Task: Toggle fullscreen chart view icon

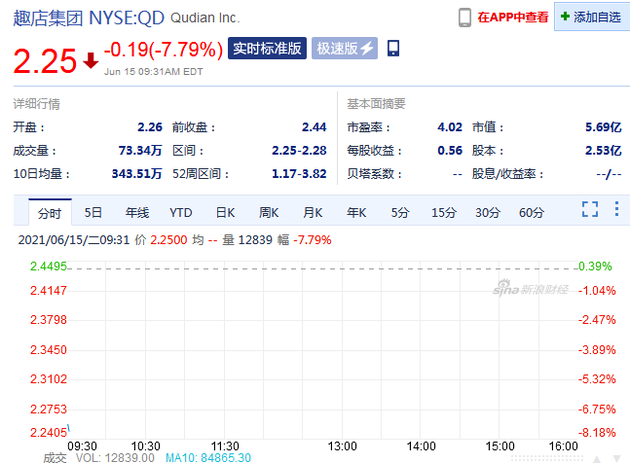Action: click(590, 210)
